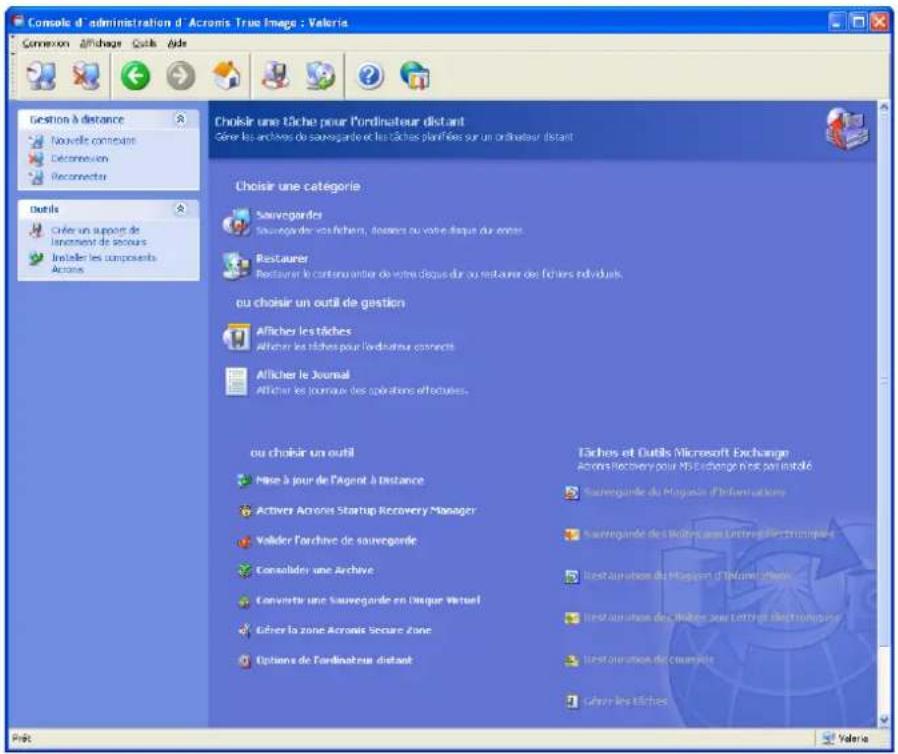The image size is (898, 754).
Task: Click the Tâches et Outils Microsoft Exchange heading
Action: (683, 452)
